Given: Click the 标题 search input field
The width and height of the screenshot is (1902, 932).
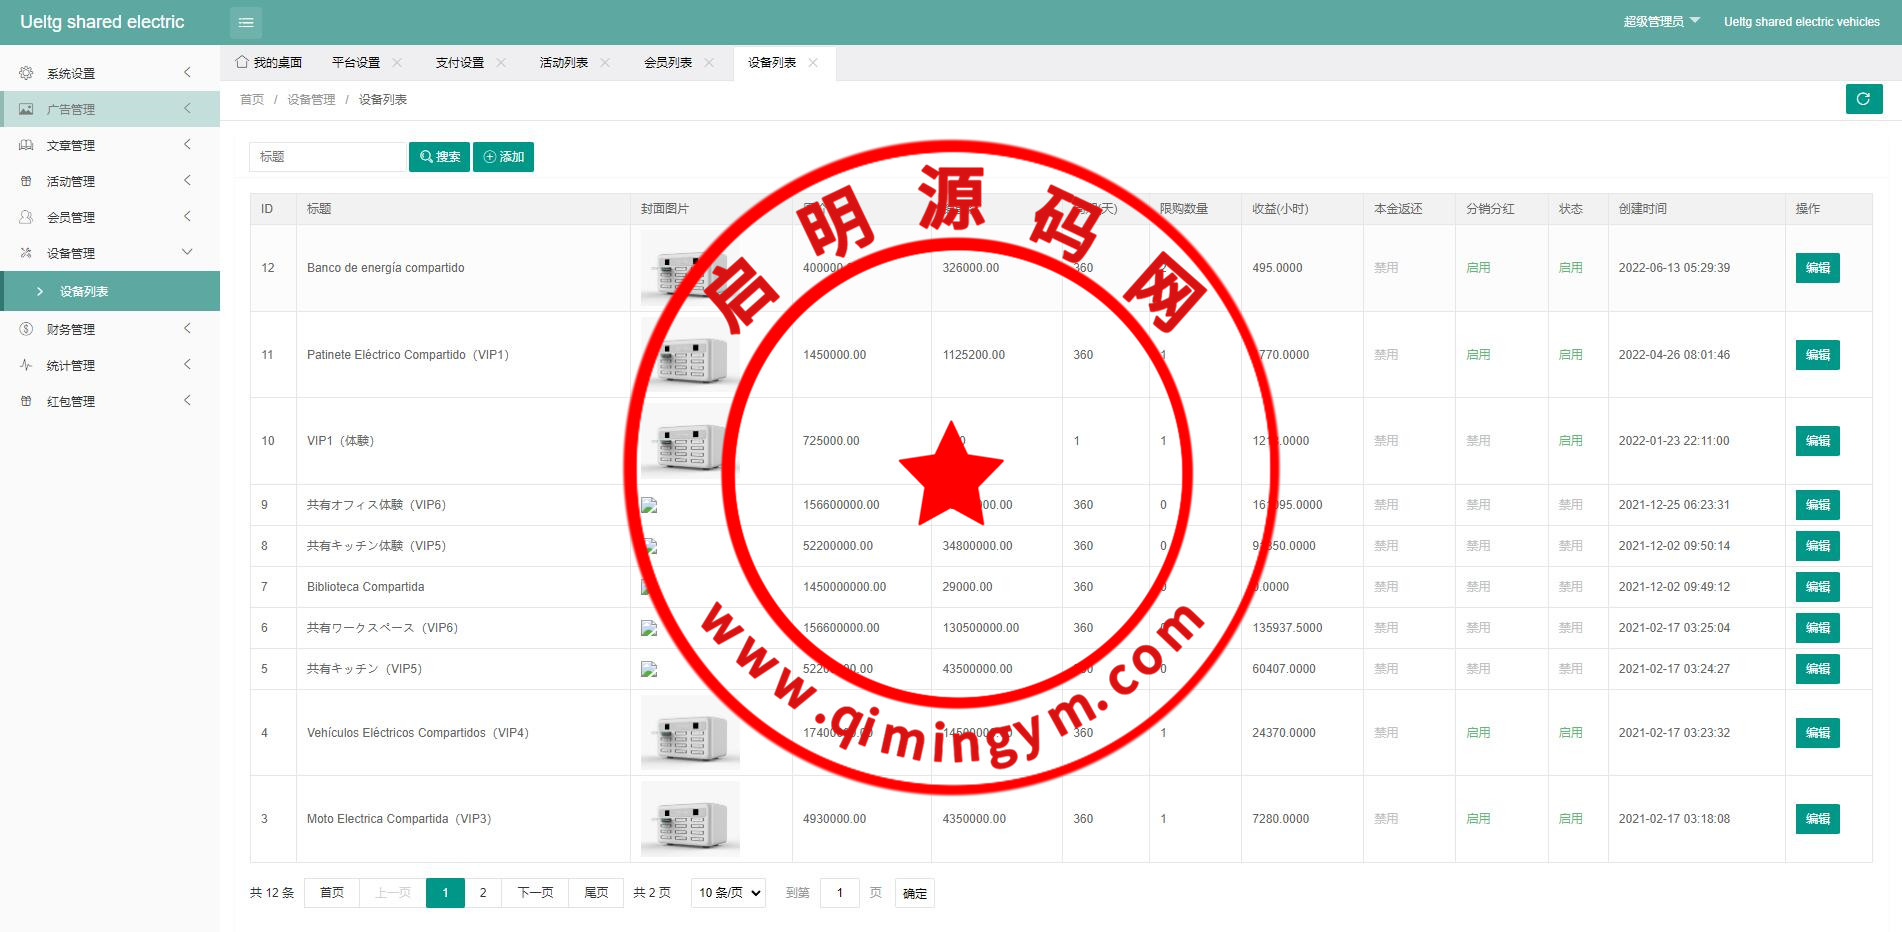Looking at the screenshot, I should [327, 157].
